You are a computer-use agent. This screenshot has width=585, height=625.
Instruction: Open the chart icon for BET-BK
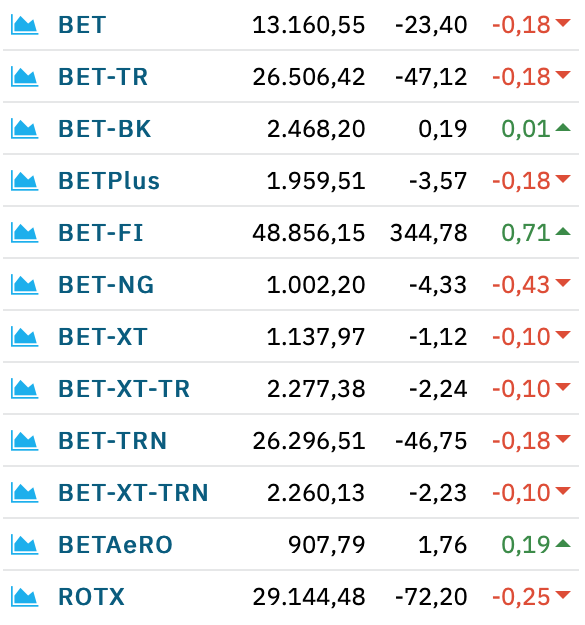tap(24, 129)
